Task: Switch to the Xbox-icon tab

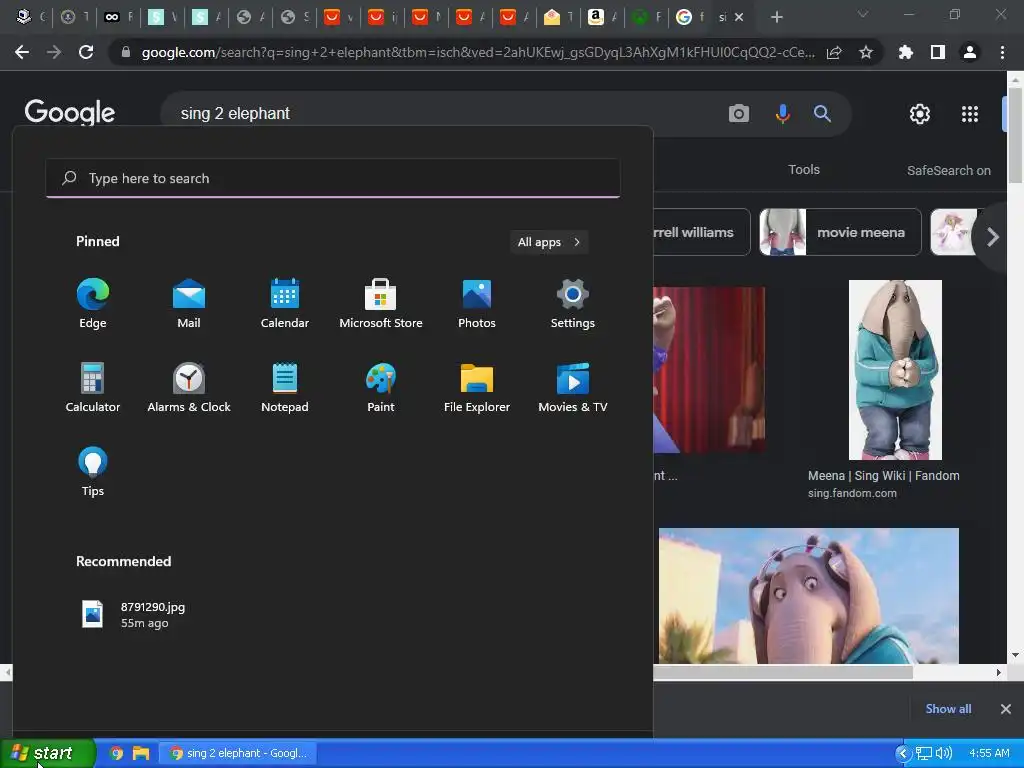Action: click(x=647, y=17)
